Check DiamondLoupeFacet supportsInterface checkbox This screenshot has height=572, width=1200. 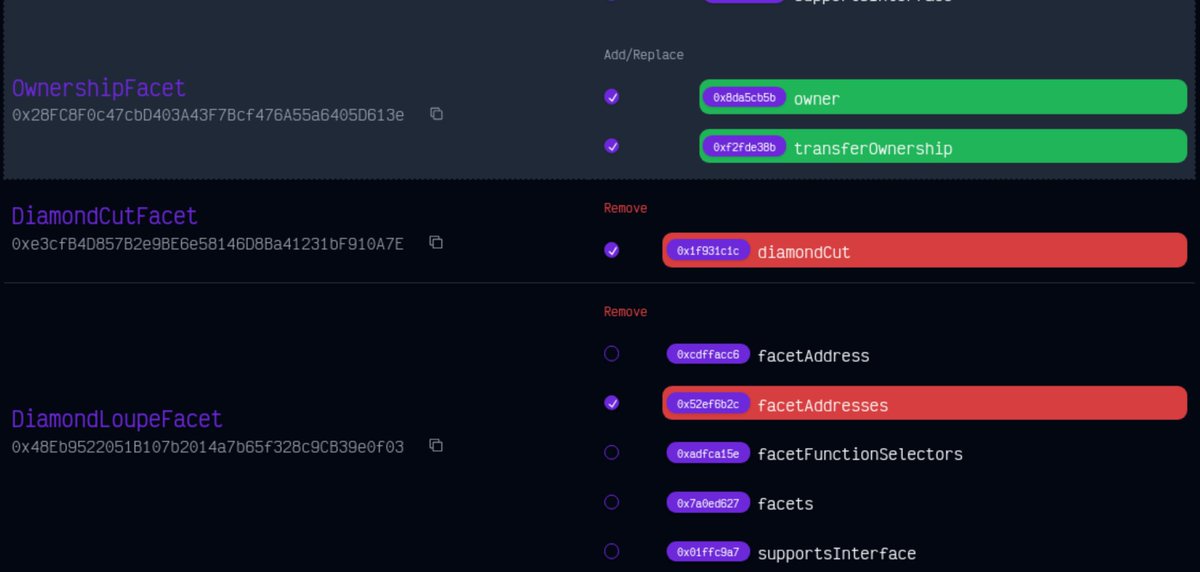612,551
